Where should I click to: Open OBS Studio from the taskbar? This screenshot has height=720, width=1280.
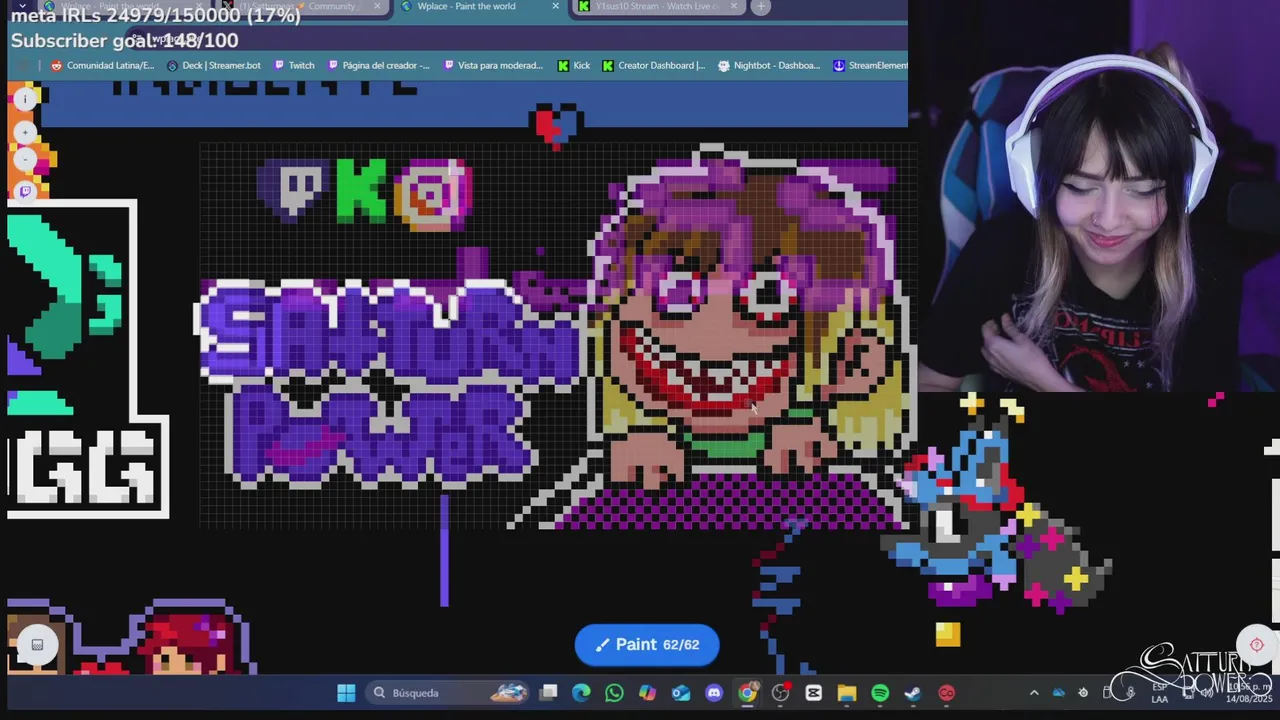(x=780, y=693)
